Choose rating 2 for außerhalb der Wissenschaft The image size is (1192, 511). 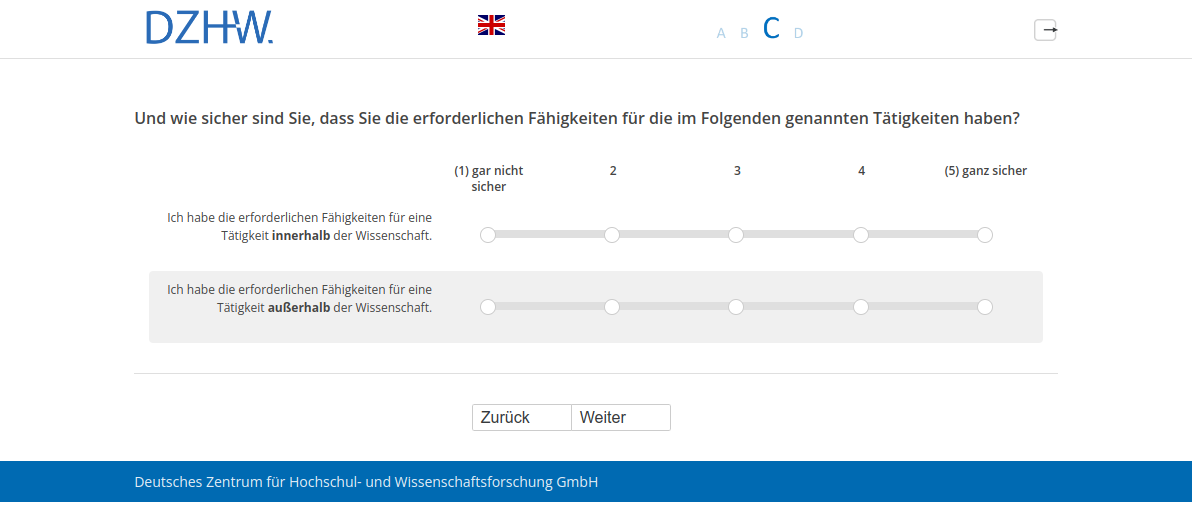pos(612,307)
